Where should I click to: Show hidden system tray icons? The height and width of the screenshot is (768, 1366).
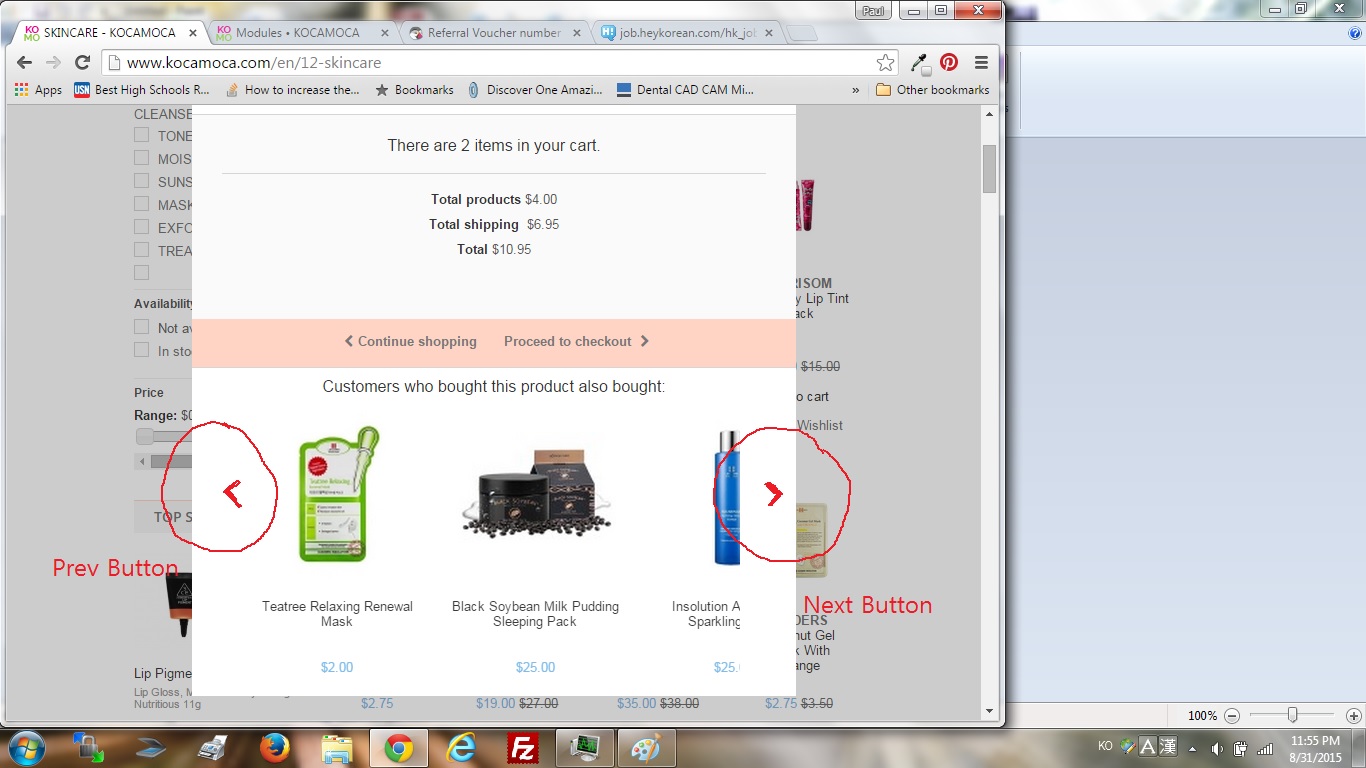(1192, 748)
